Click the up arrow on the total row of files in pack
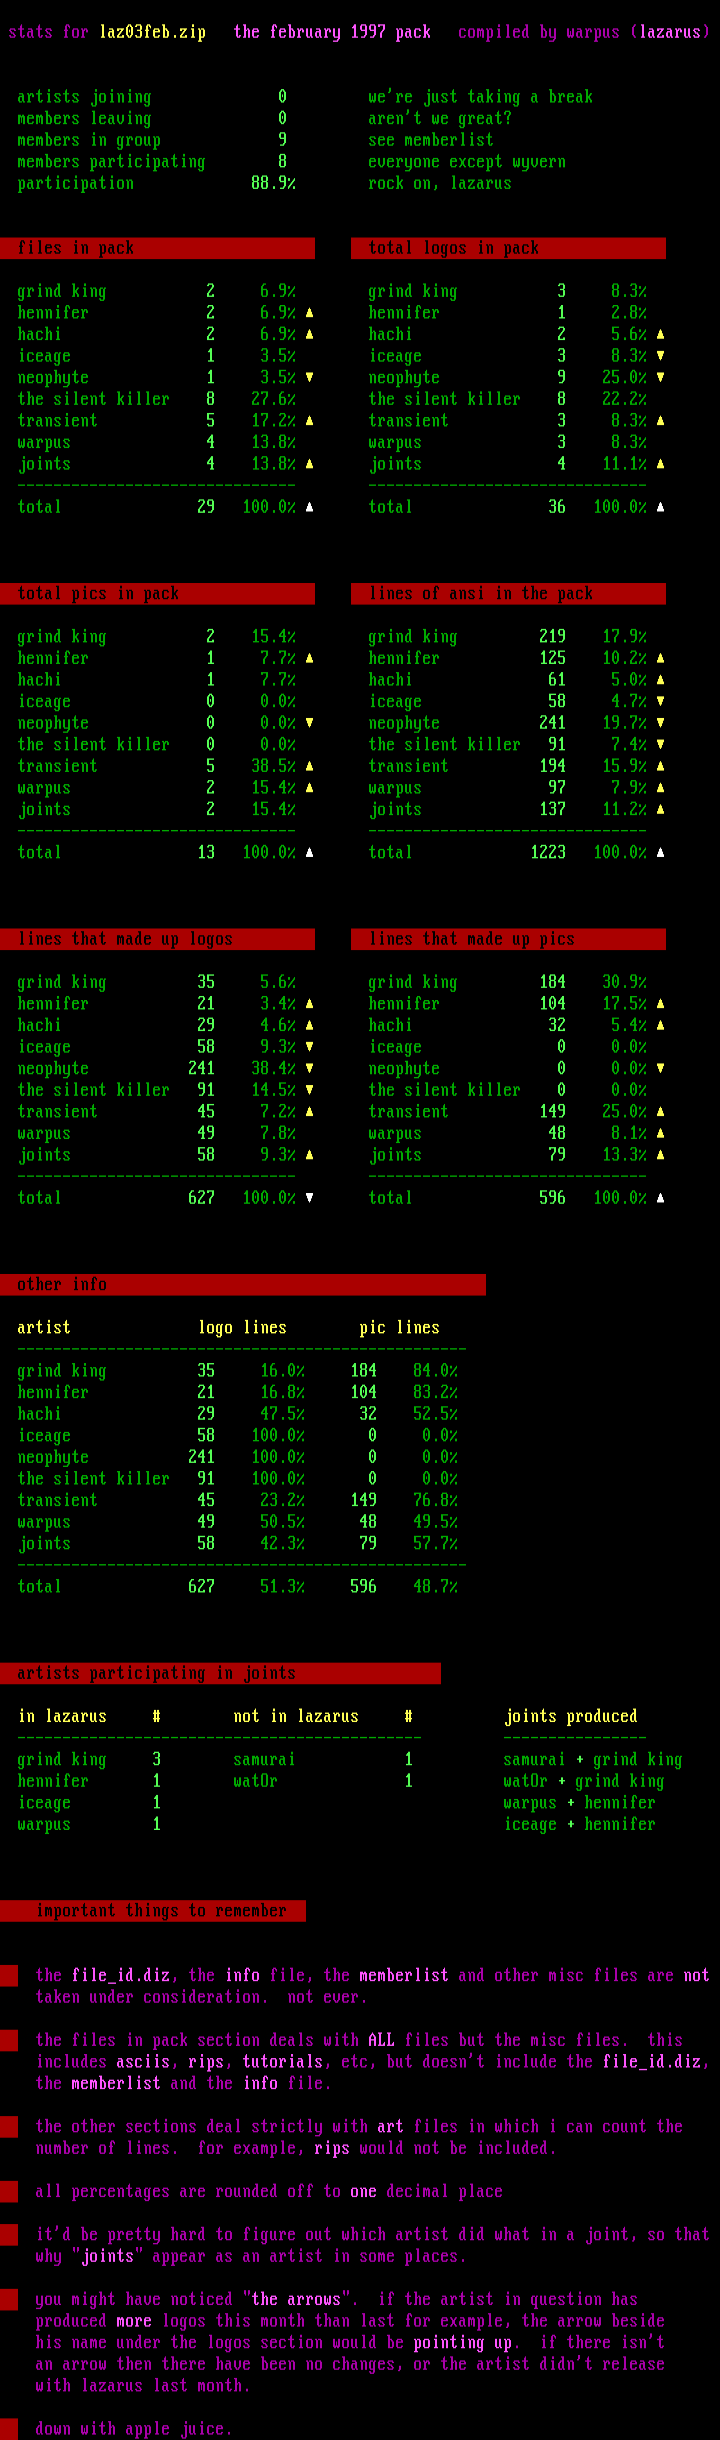720x2440 pixels. [x=309, y=507]
